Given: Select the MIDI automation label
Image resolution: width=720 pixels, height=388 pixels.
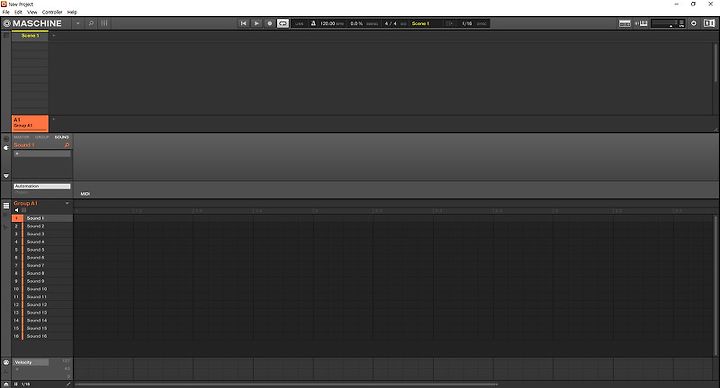Looking at the screenshot, I should 85,194.
